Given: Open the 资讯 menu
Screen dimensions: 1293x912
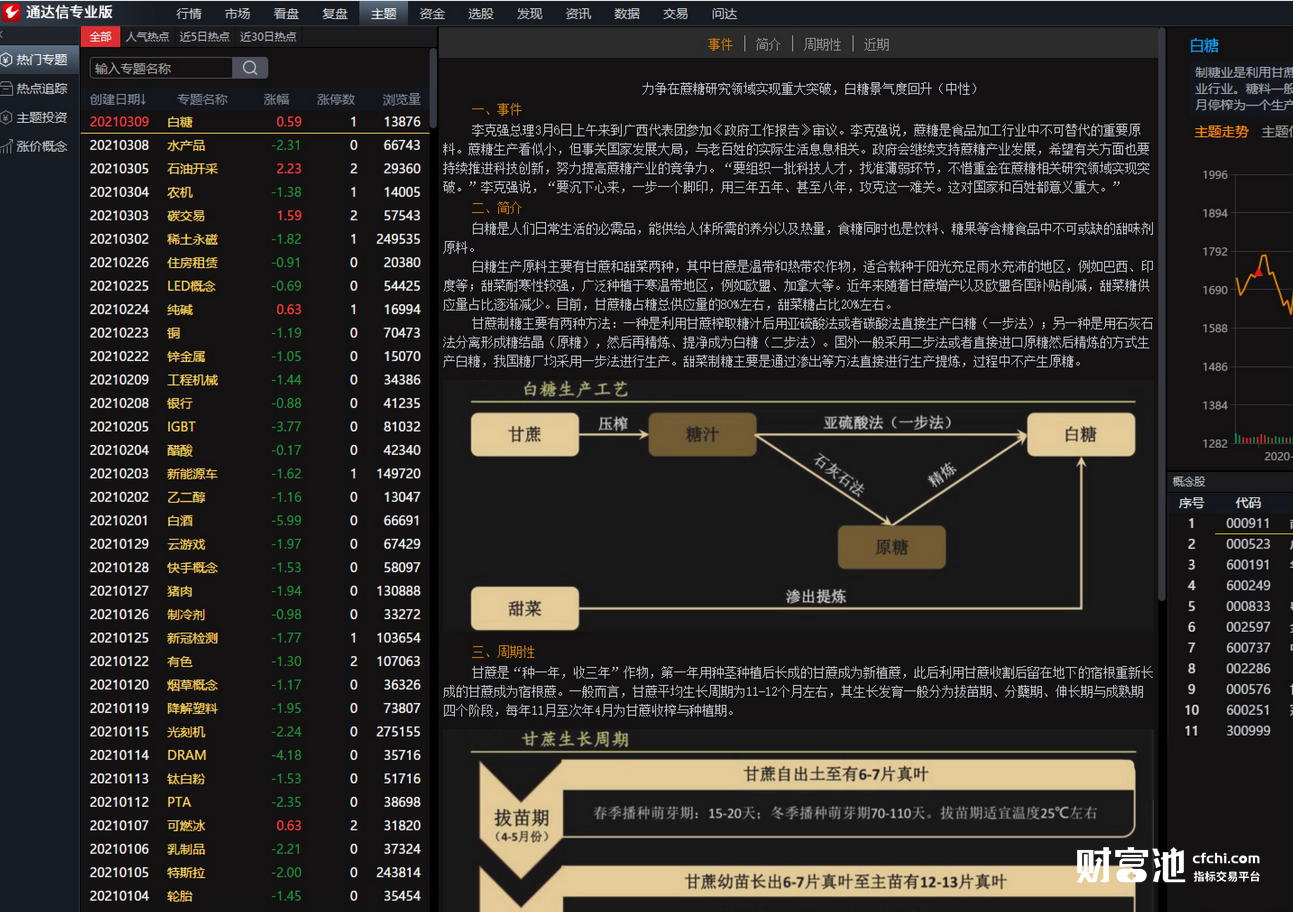Looking at the screenshot, I should coord(578,14).
